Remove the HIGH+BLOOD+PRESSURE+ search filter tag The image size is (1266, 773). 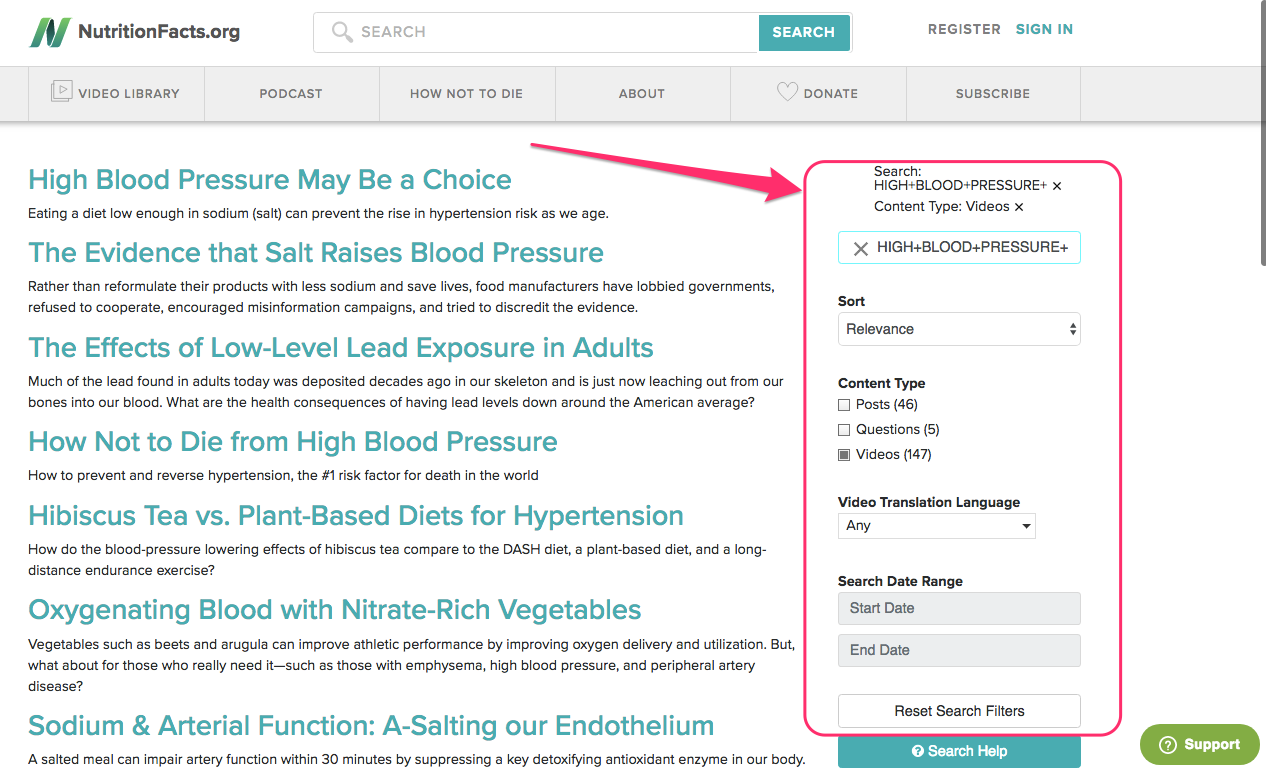point(1057,186)
